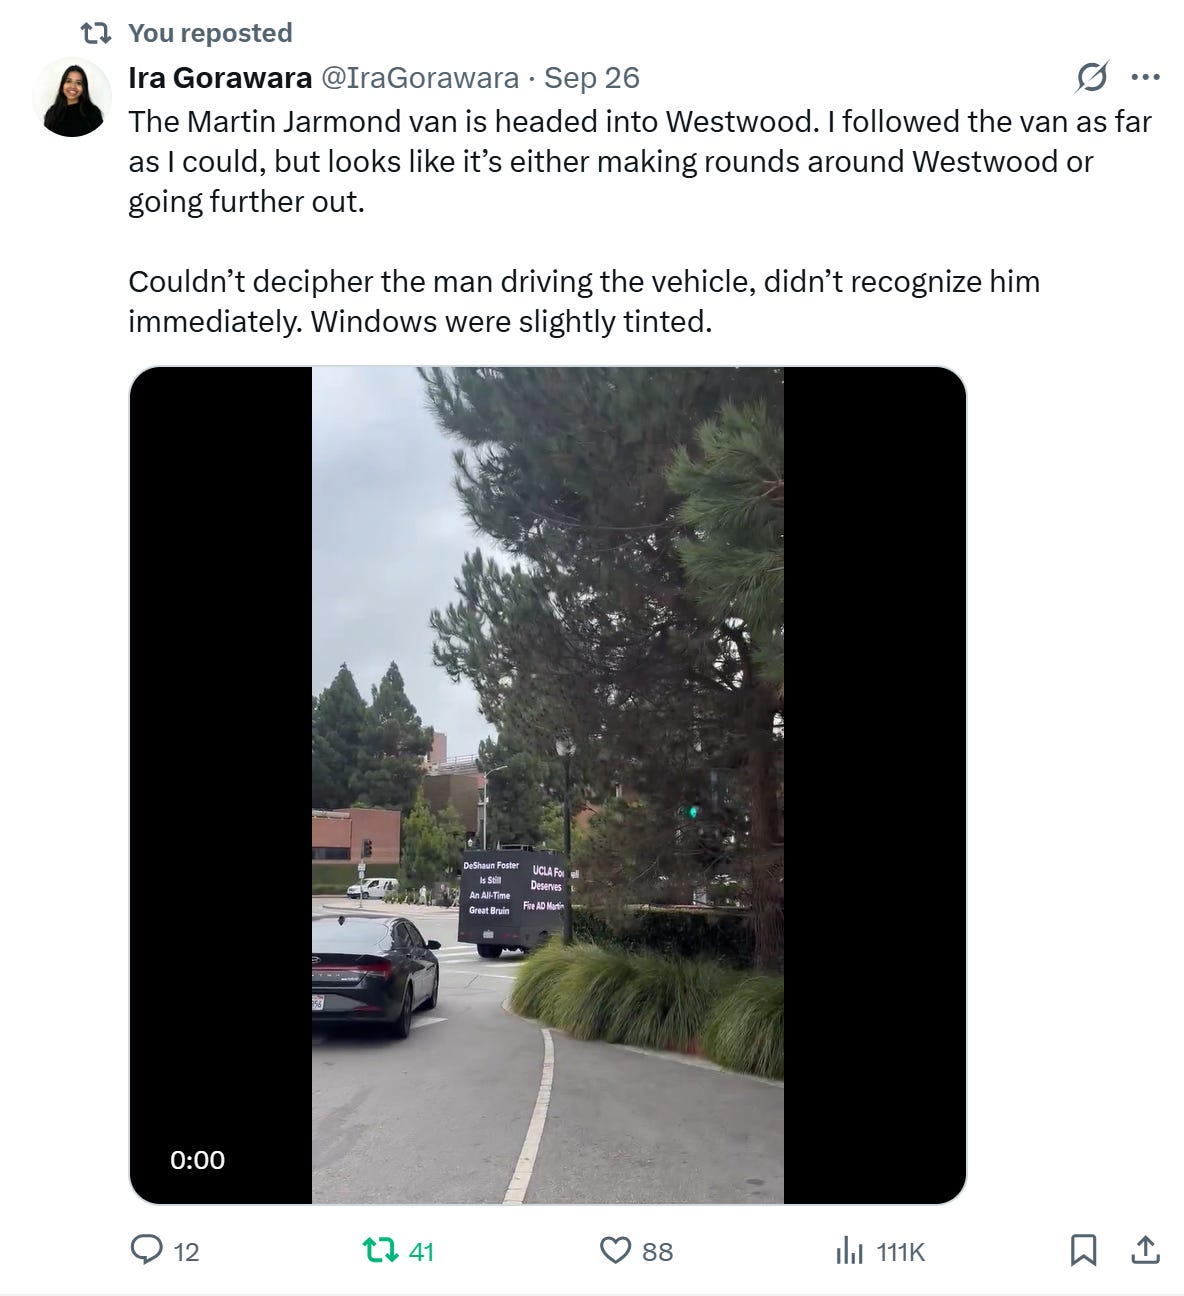The height and width of the screenshot is (1296, 1184).
Task: Visit the @IraGorawara handle link
Action: 419,78
